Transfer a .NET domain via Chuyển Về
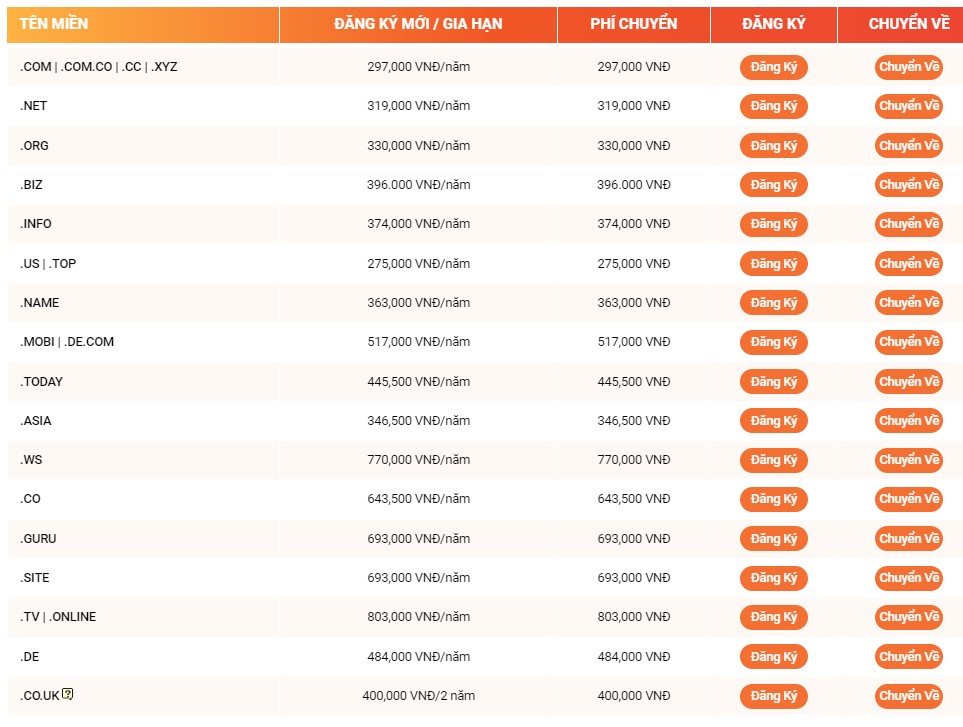Viewport: 963px width, 727px height. [908, 106]
